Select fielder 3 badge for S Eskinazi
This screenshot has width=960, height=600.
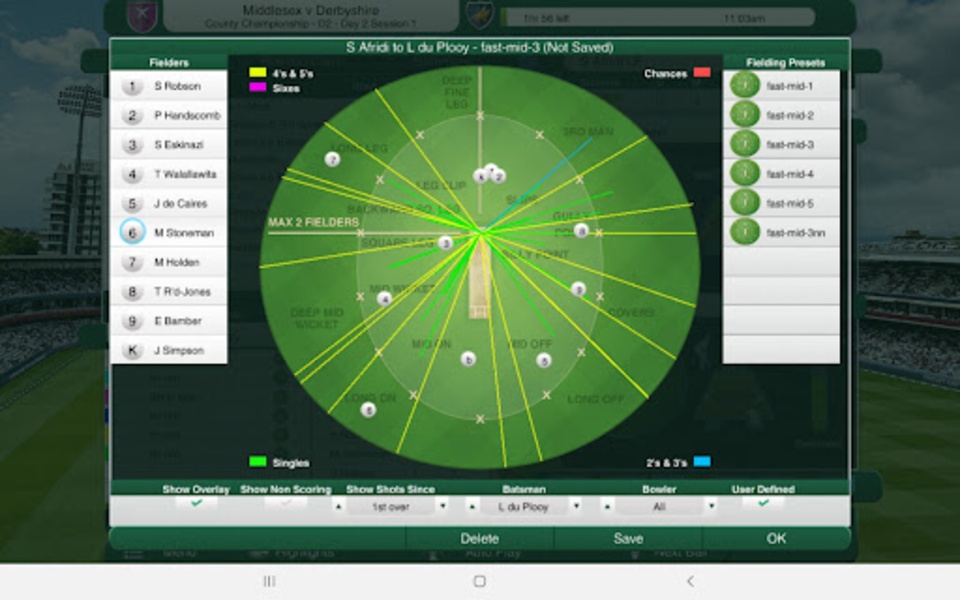pos(132,145)
